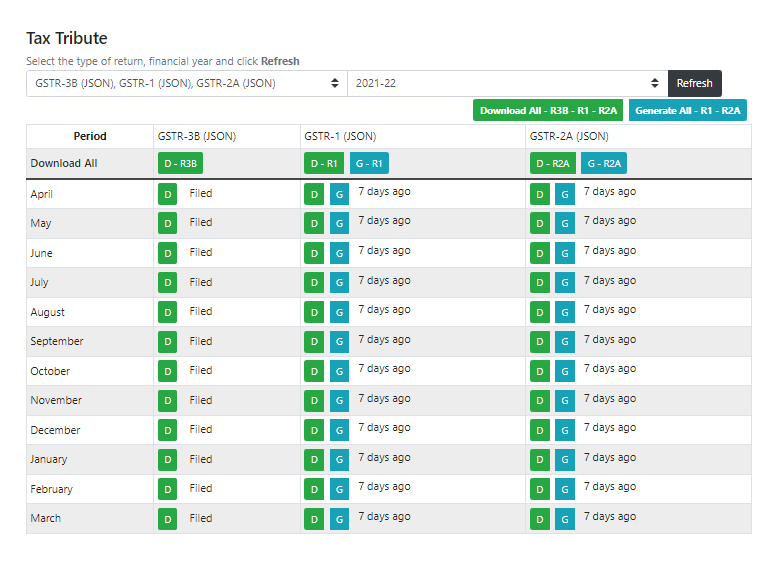The width and height of the screenshot is (777, 568).
Task: Download GSTR-3B for March
Action: click(x=167, y=519)
